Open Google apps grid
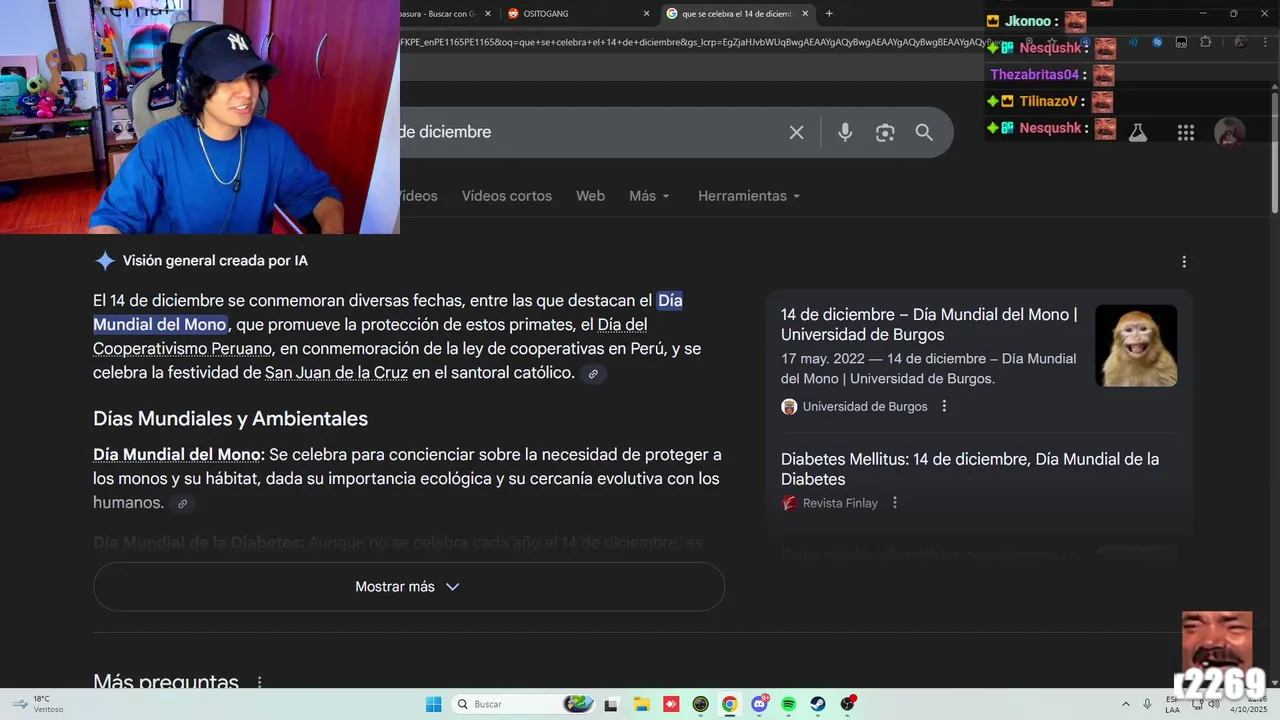The width and height of the screenshot is (1280, 720). point(1186,132)
